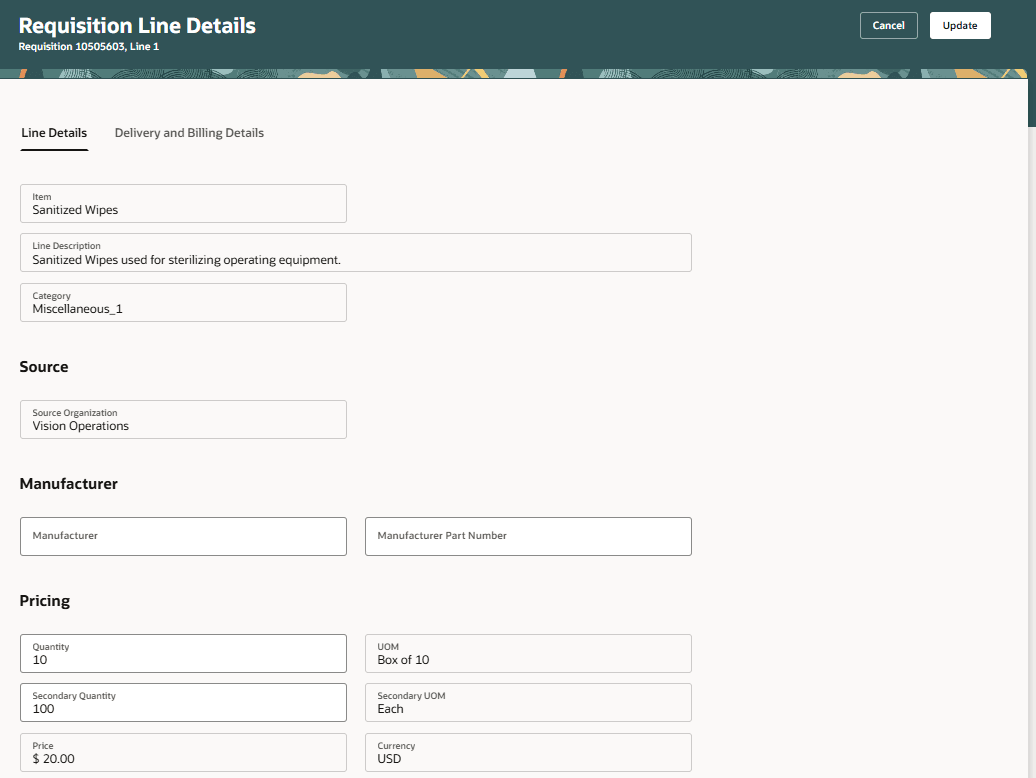Click the Manufacturer section heading
This screenshot has width=1036, height=778.
pos(69,483)
